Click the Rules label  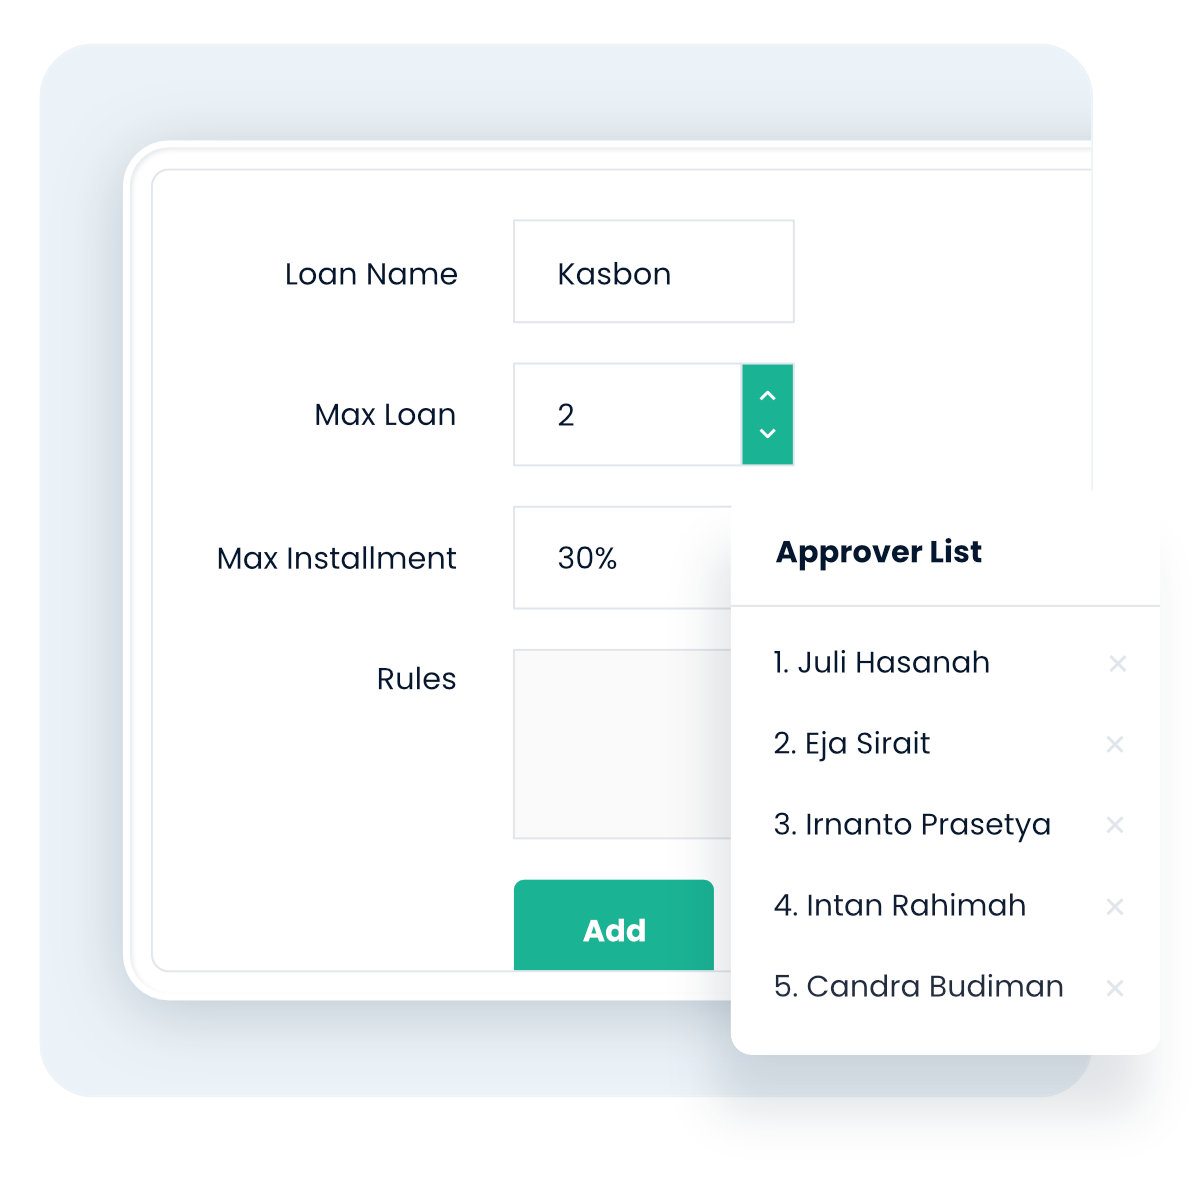pyautogui.click(x=416, y=679)
